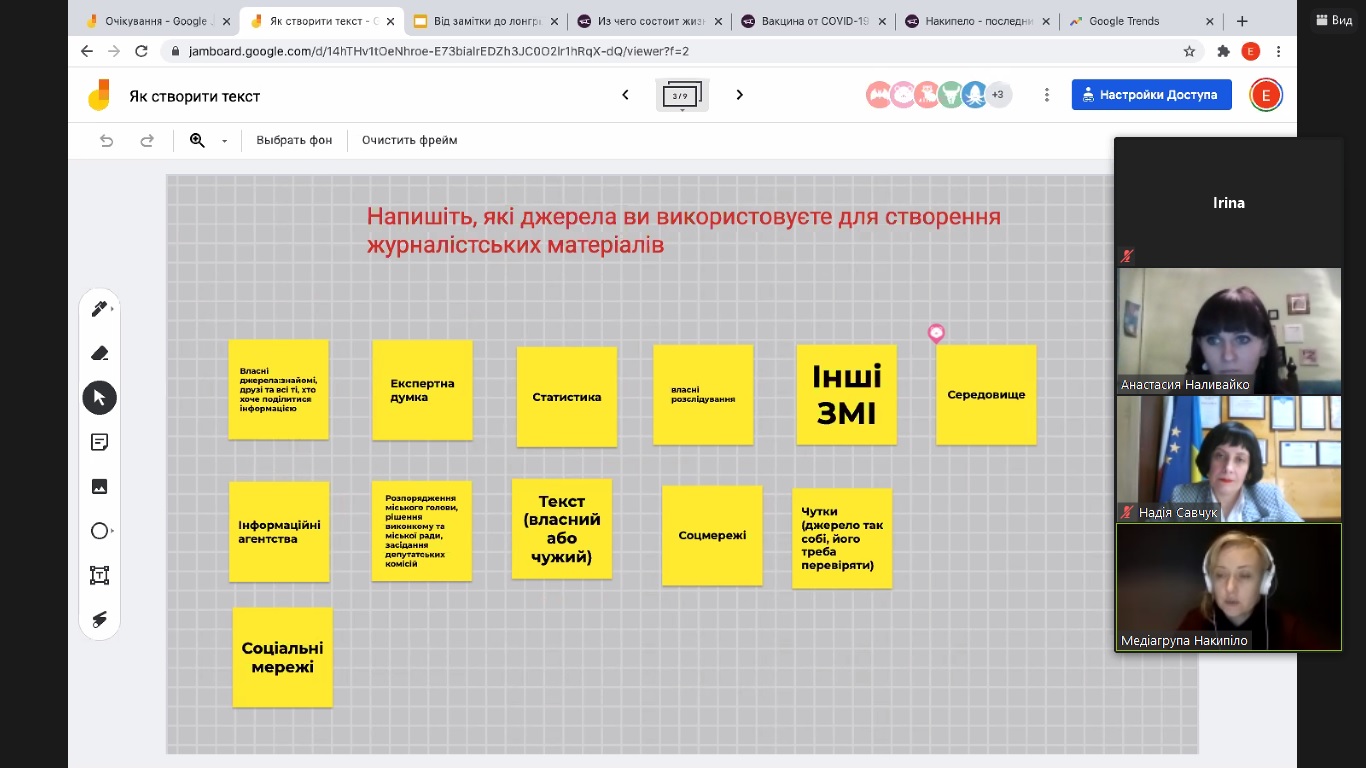The image size is (1366, 768).
Task: Select the Eraser tool
Action: 99,353
